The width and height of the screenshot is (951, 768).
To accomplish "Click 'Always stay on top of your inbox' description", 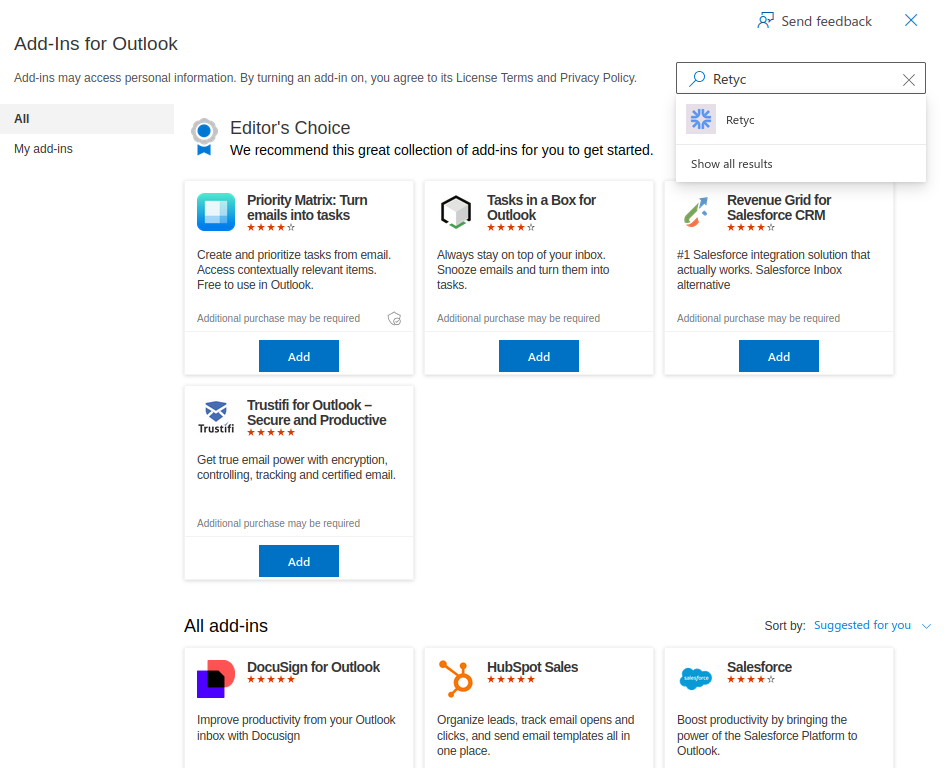I will click(x=523, y=270).
